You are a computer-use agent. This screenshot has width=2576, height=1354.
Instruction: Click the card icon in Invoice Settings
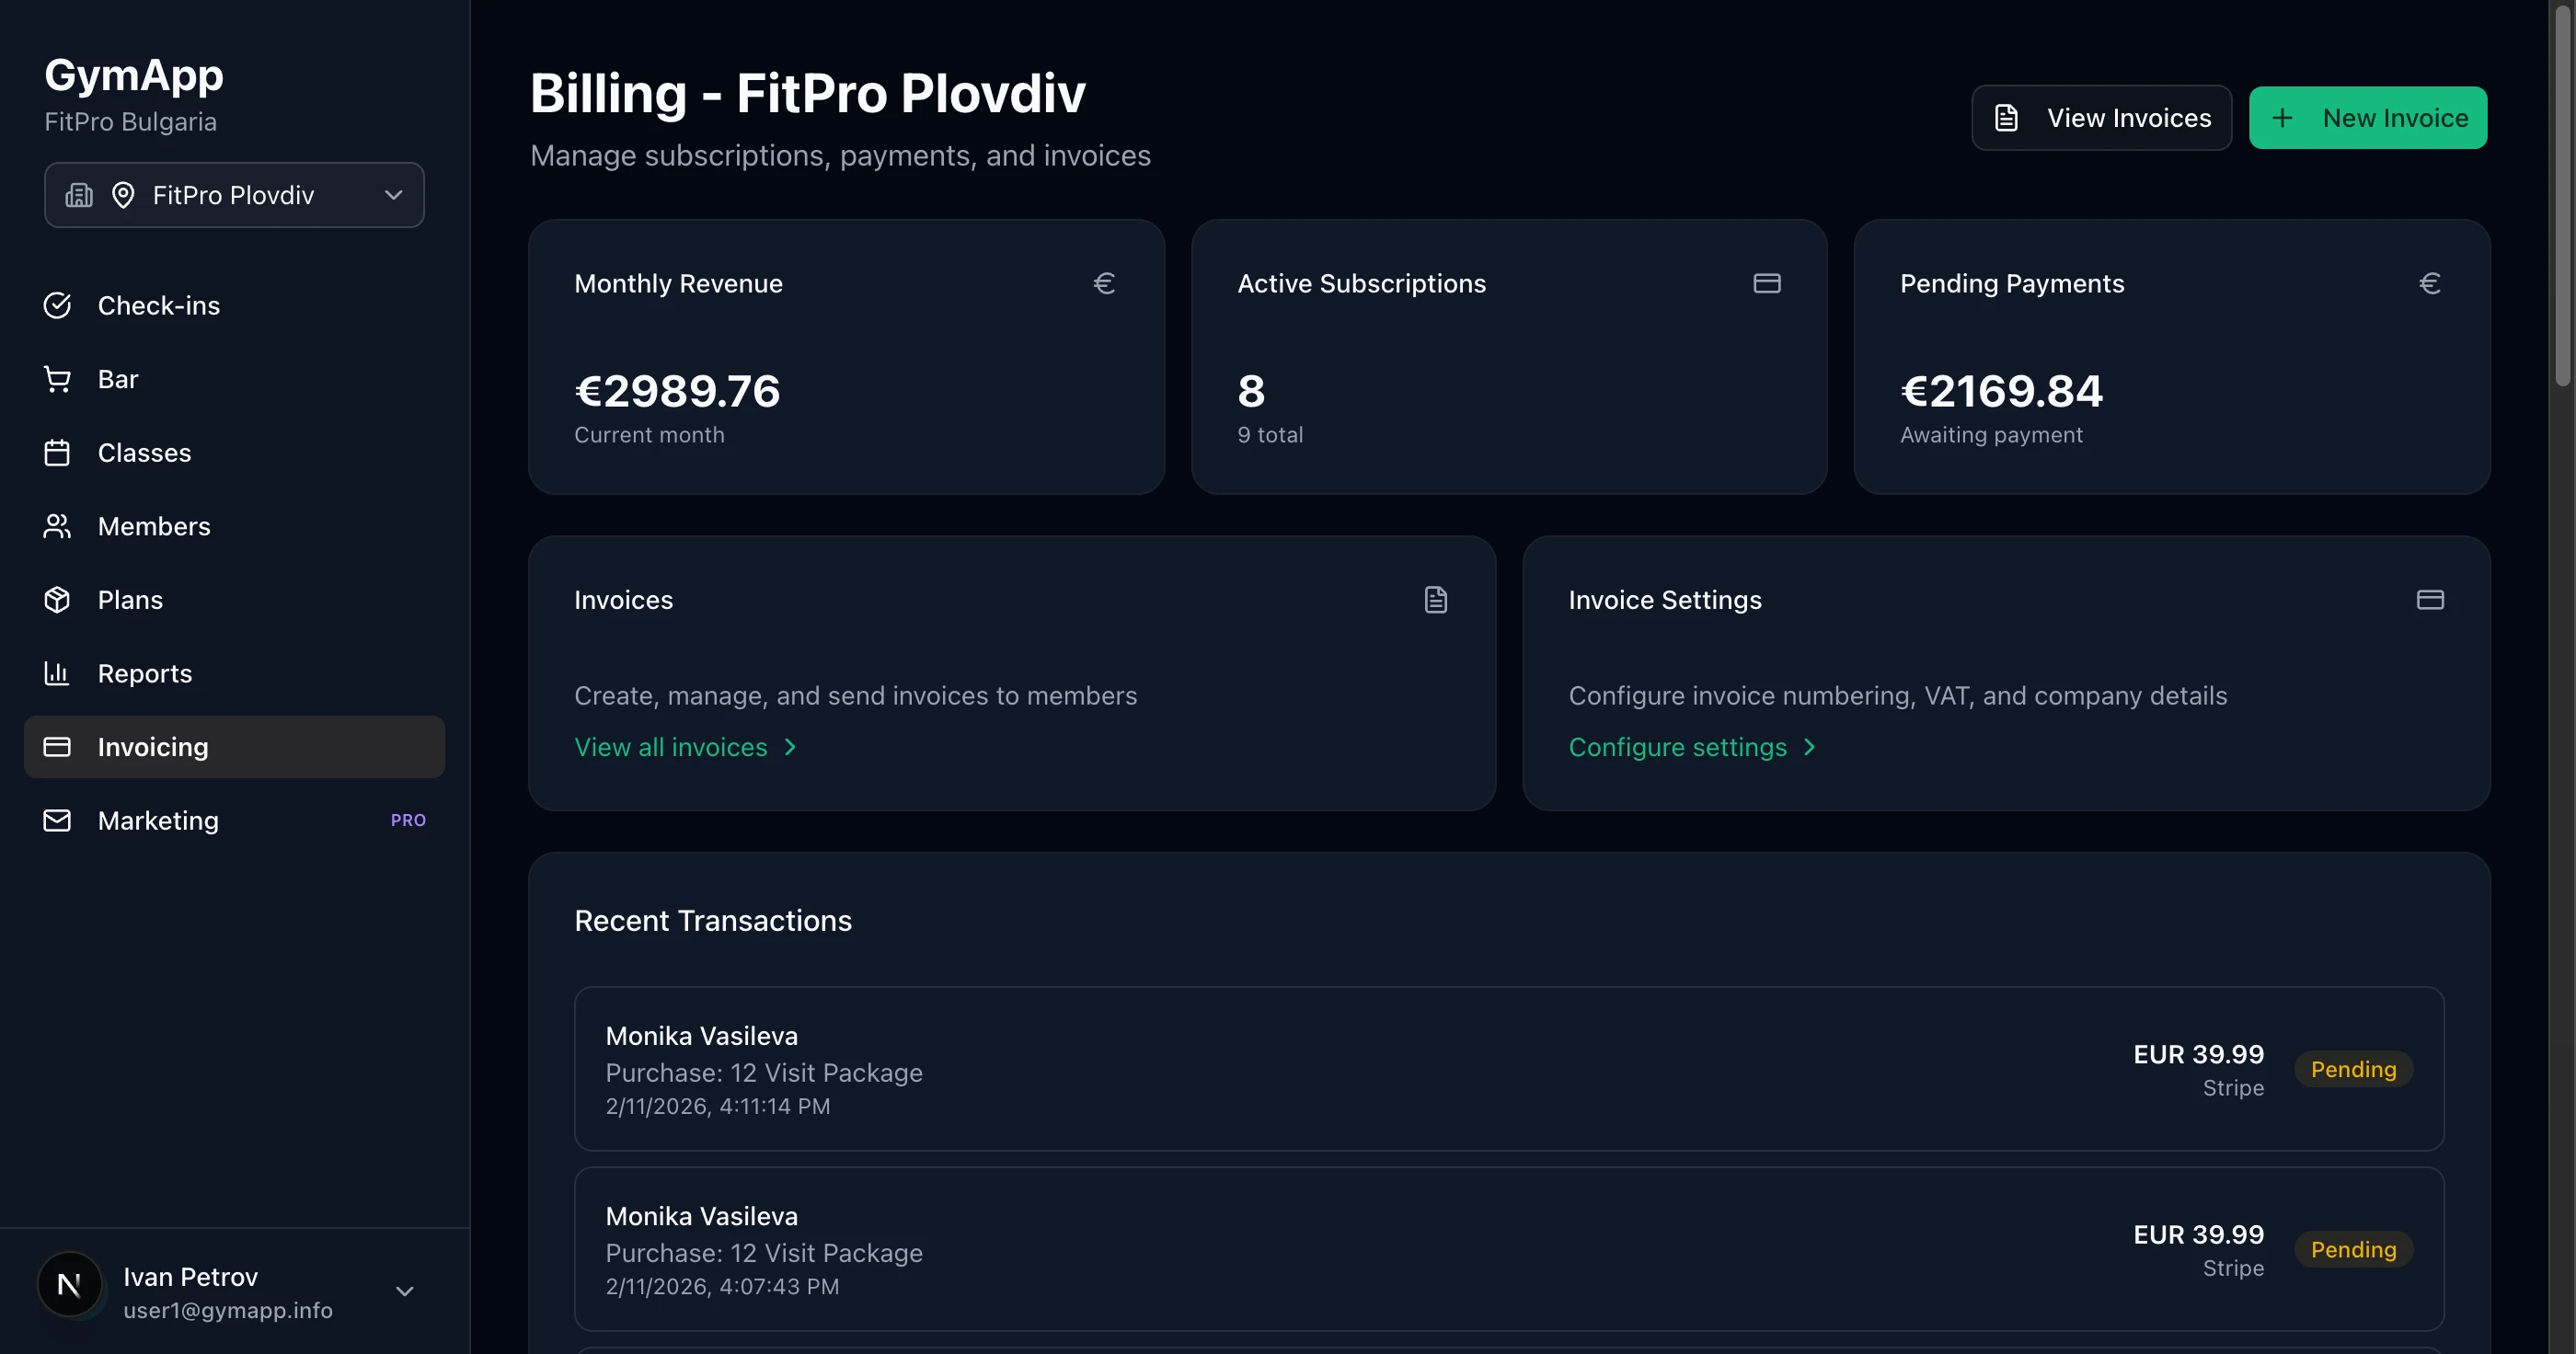pos(2429,600)
